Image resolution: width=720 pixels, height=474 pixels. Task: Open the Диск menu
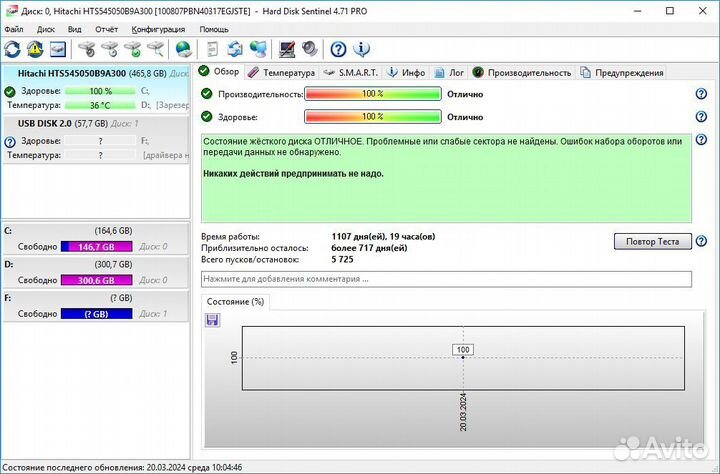click(x=45, y=29)
